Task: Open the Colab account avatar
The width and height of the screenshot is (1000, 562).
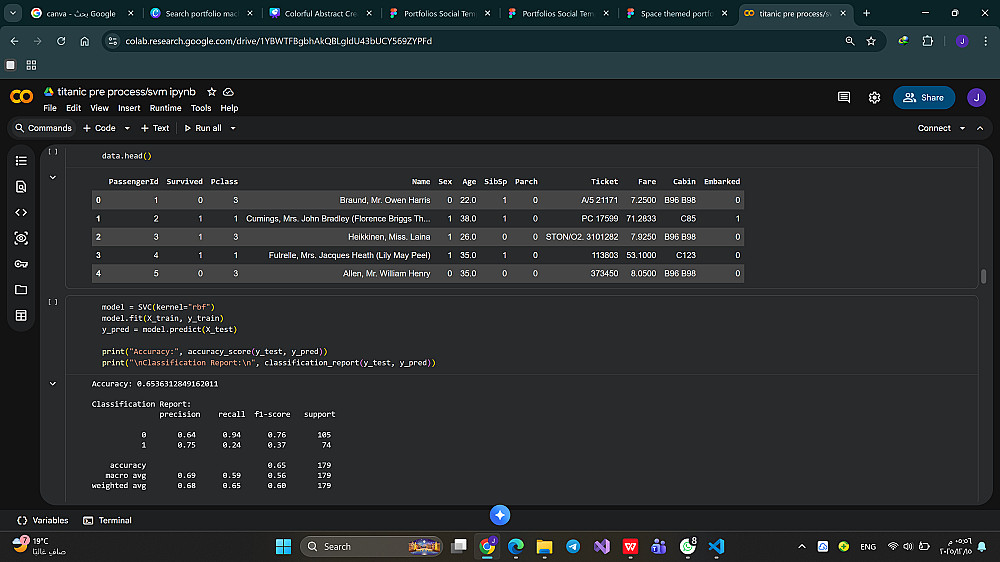Action: 976,98
